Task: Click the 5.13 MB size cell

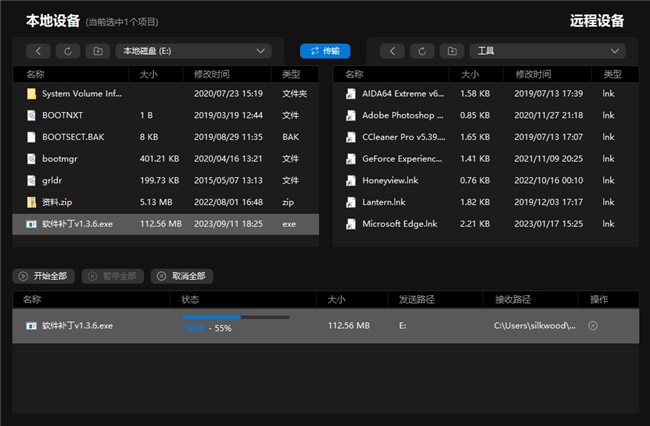Action: click(x=156, y=202)
